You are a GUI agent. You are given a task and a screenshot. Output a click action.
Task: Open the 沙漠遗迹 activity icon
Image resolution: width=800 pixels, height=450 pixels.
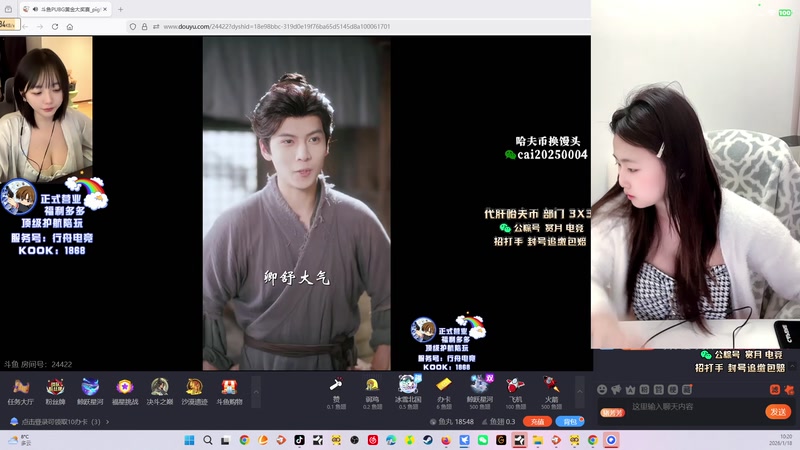click(194, 392)
